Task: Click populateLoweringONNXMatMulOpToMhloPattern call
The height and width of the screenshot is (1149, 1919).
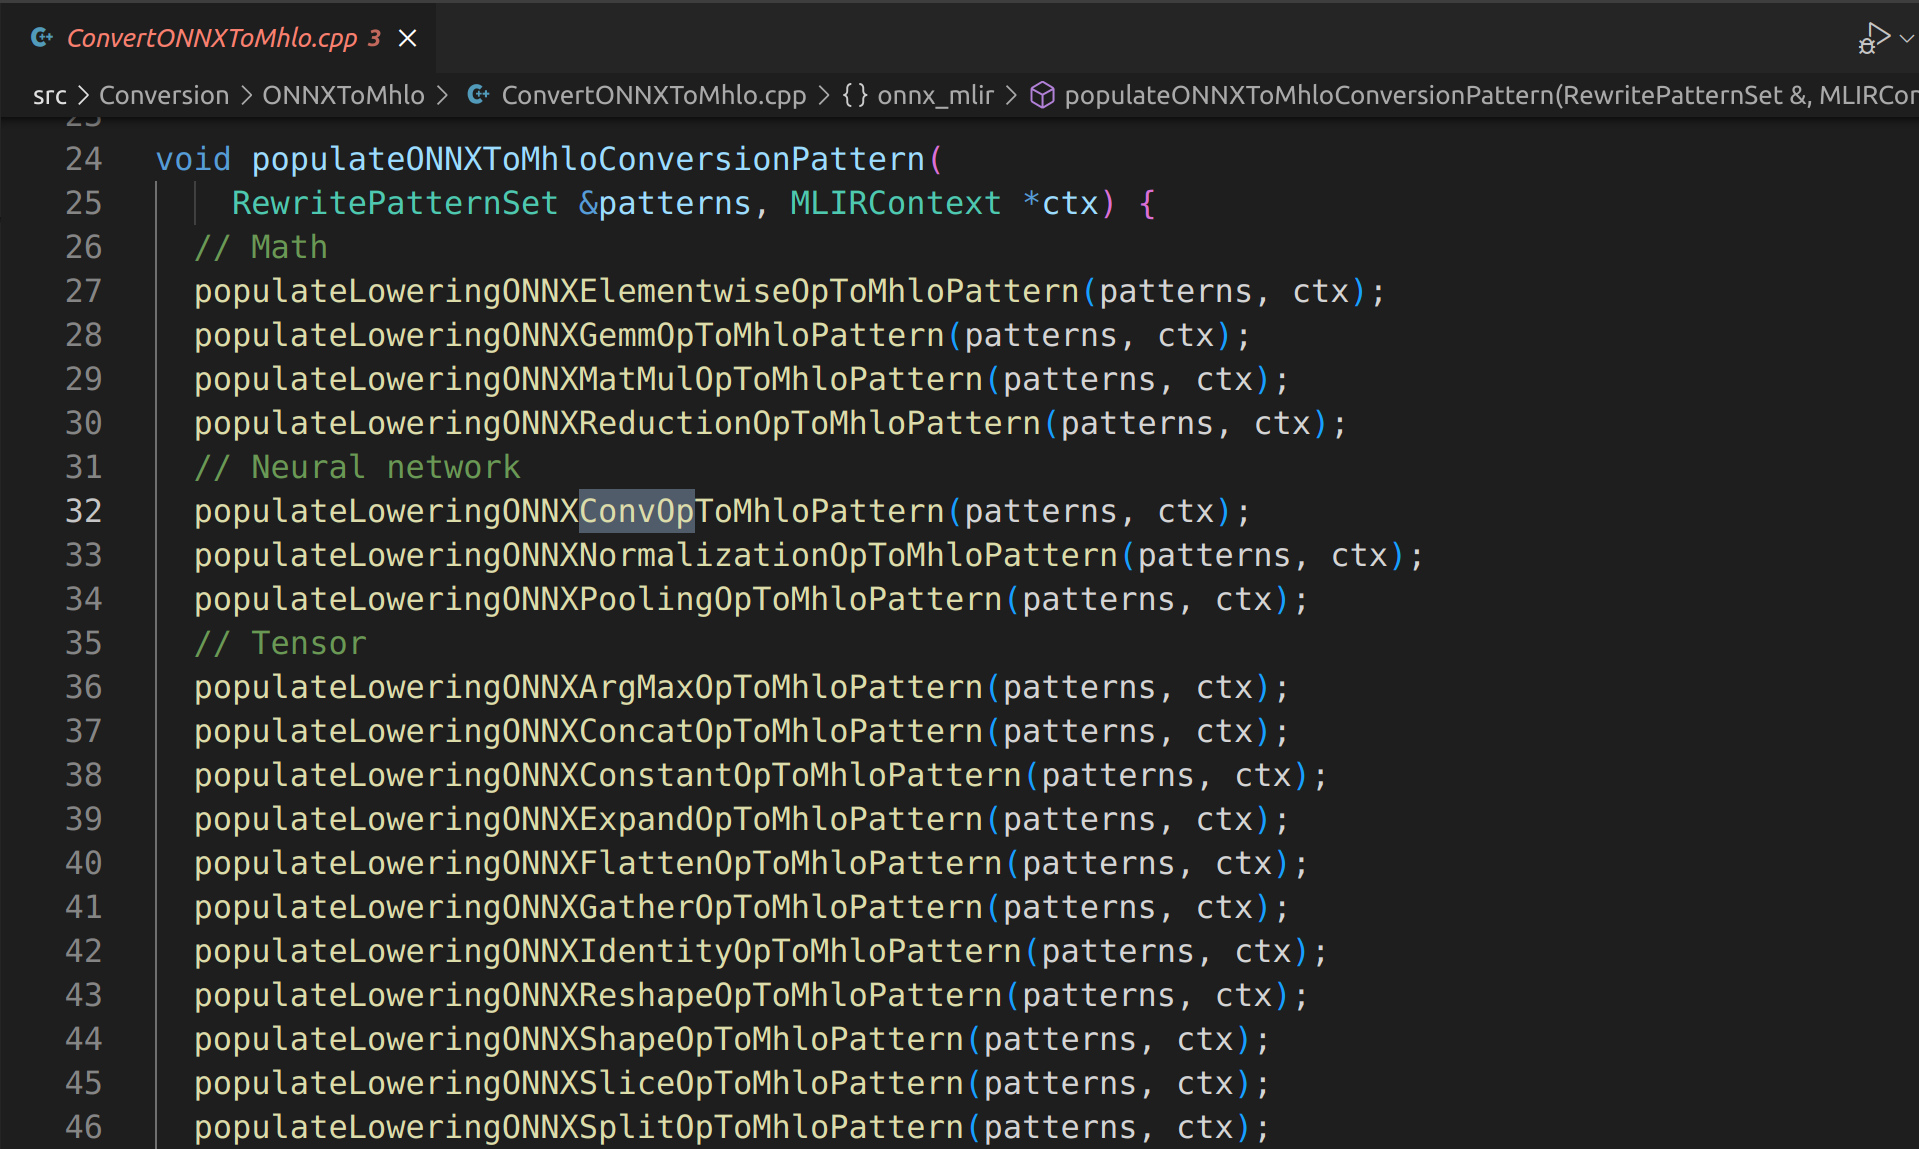Action: tap(589, 379)
